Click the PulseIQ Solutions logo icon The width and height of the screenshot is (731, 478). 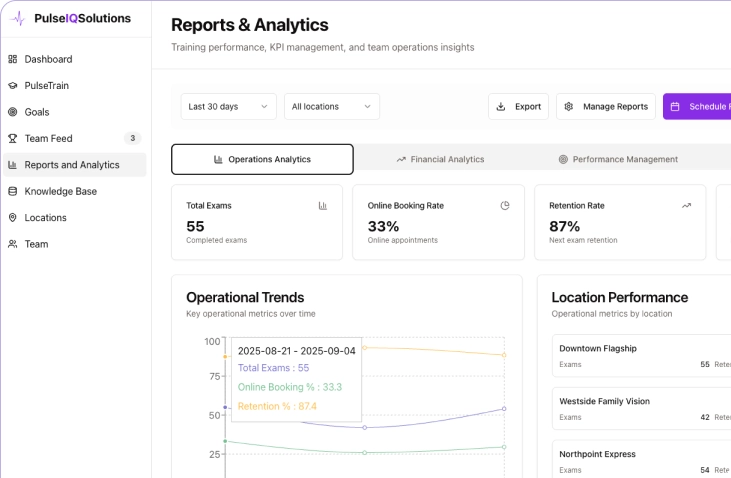point(17,18)
